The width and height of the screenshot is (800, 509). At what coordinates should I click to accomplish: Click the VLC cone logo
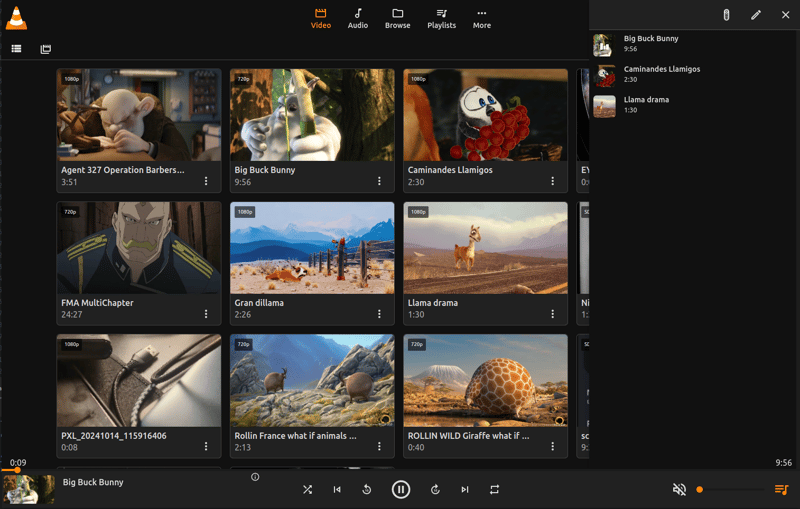click(x=16, y=18)
